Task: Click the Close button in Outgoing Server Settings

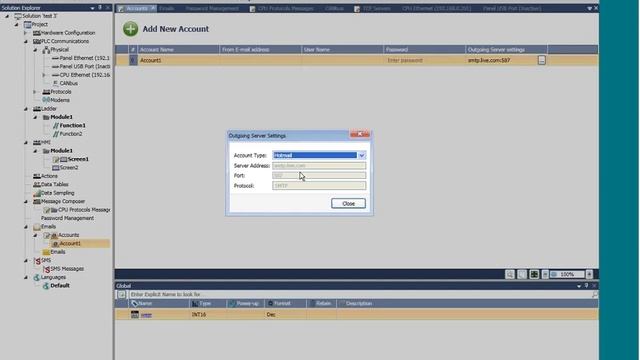Action: (348, 203)
